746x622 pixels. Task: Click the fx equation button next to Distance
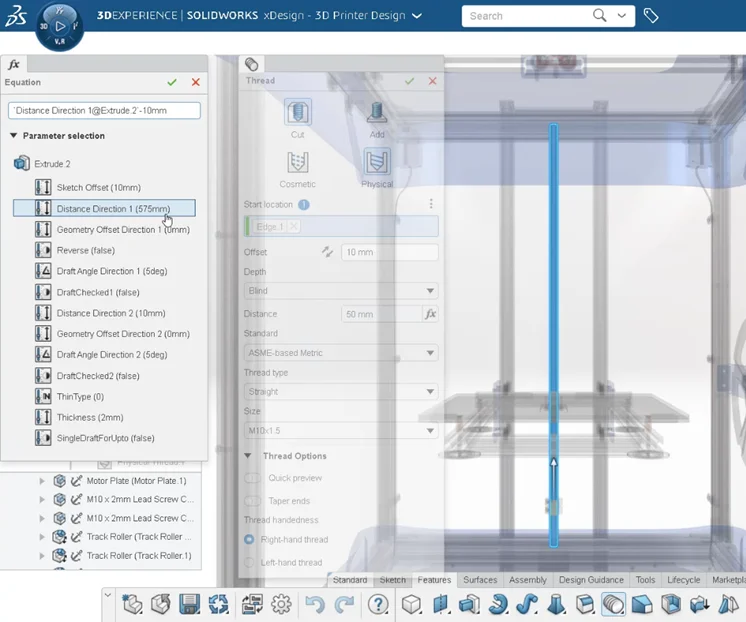pyautogui.click(x=430, y=314)
